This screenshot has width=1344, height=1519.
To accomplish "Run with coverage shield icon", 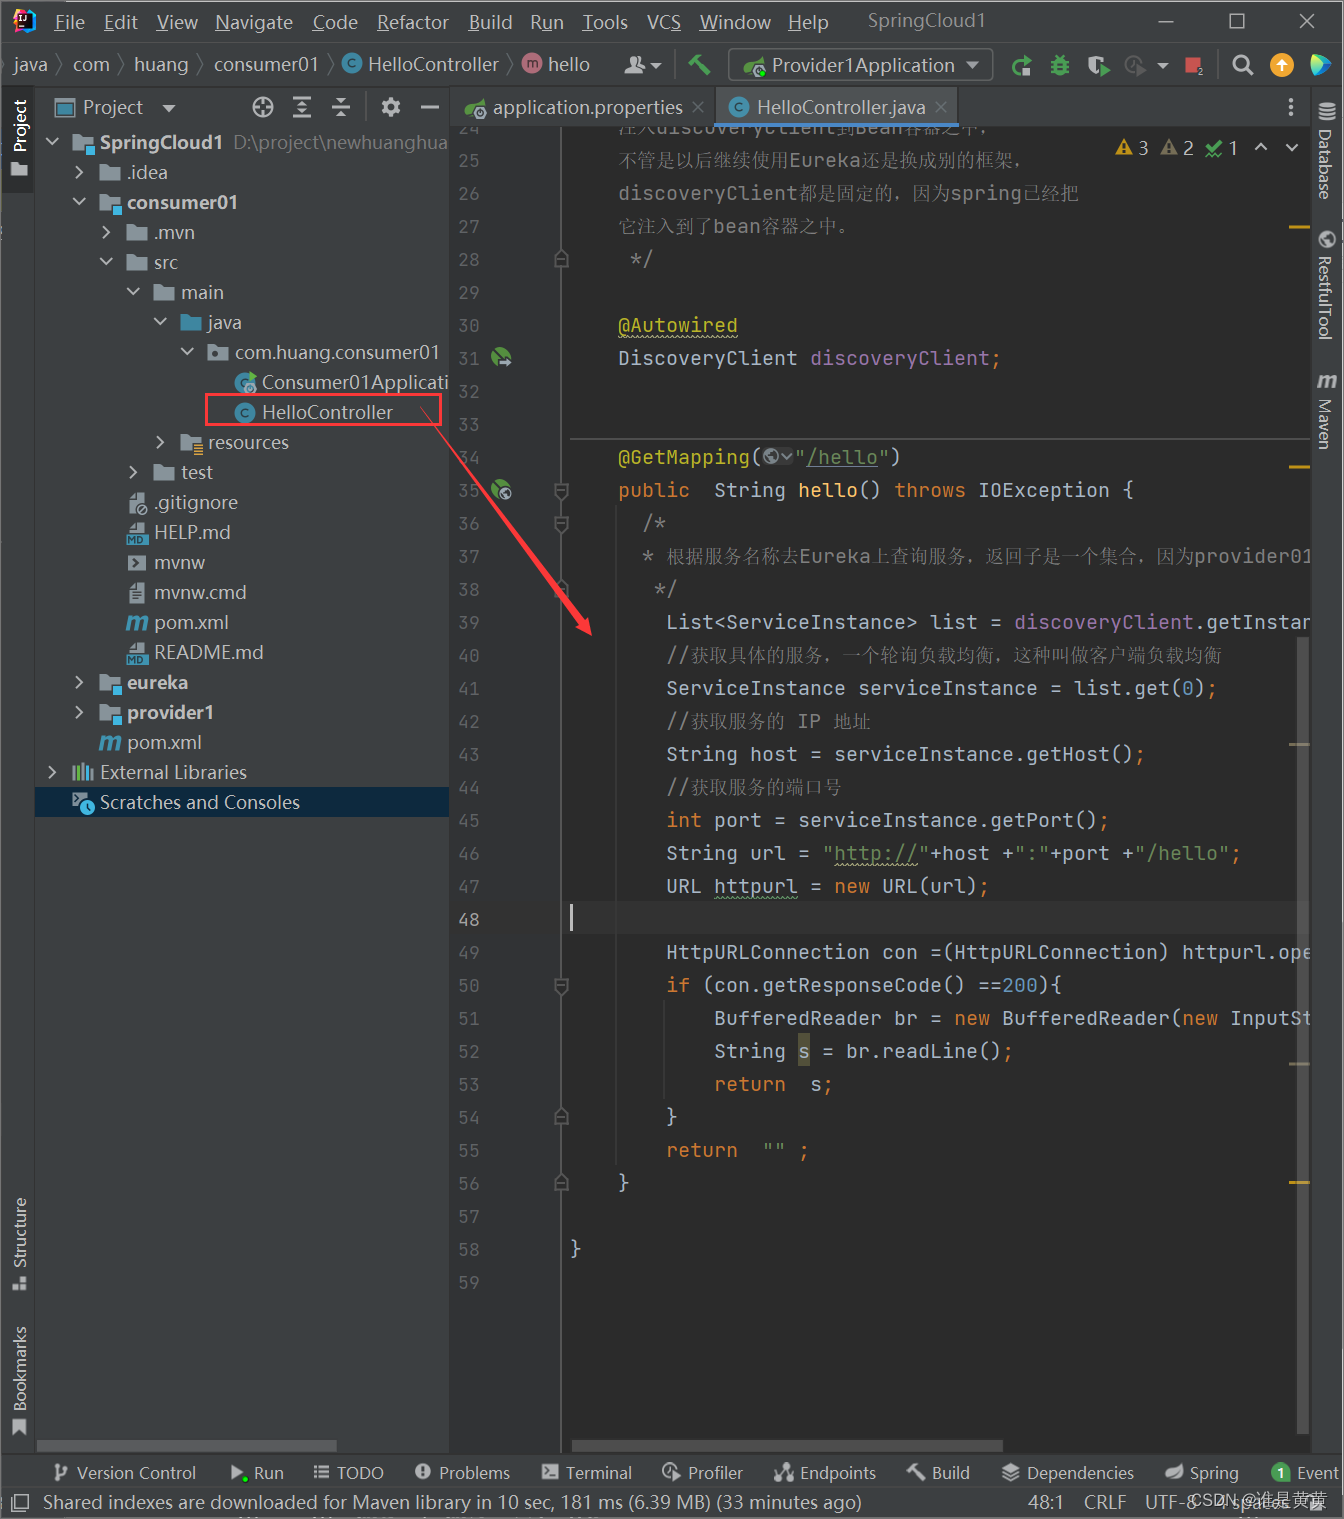I will point(1098,65).
